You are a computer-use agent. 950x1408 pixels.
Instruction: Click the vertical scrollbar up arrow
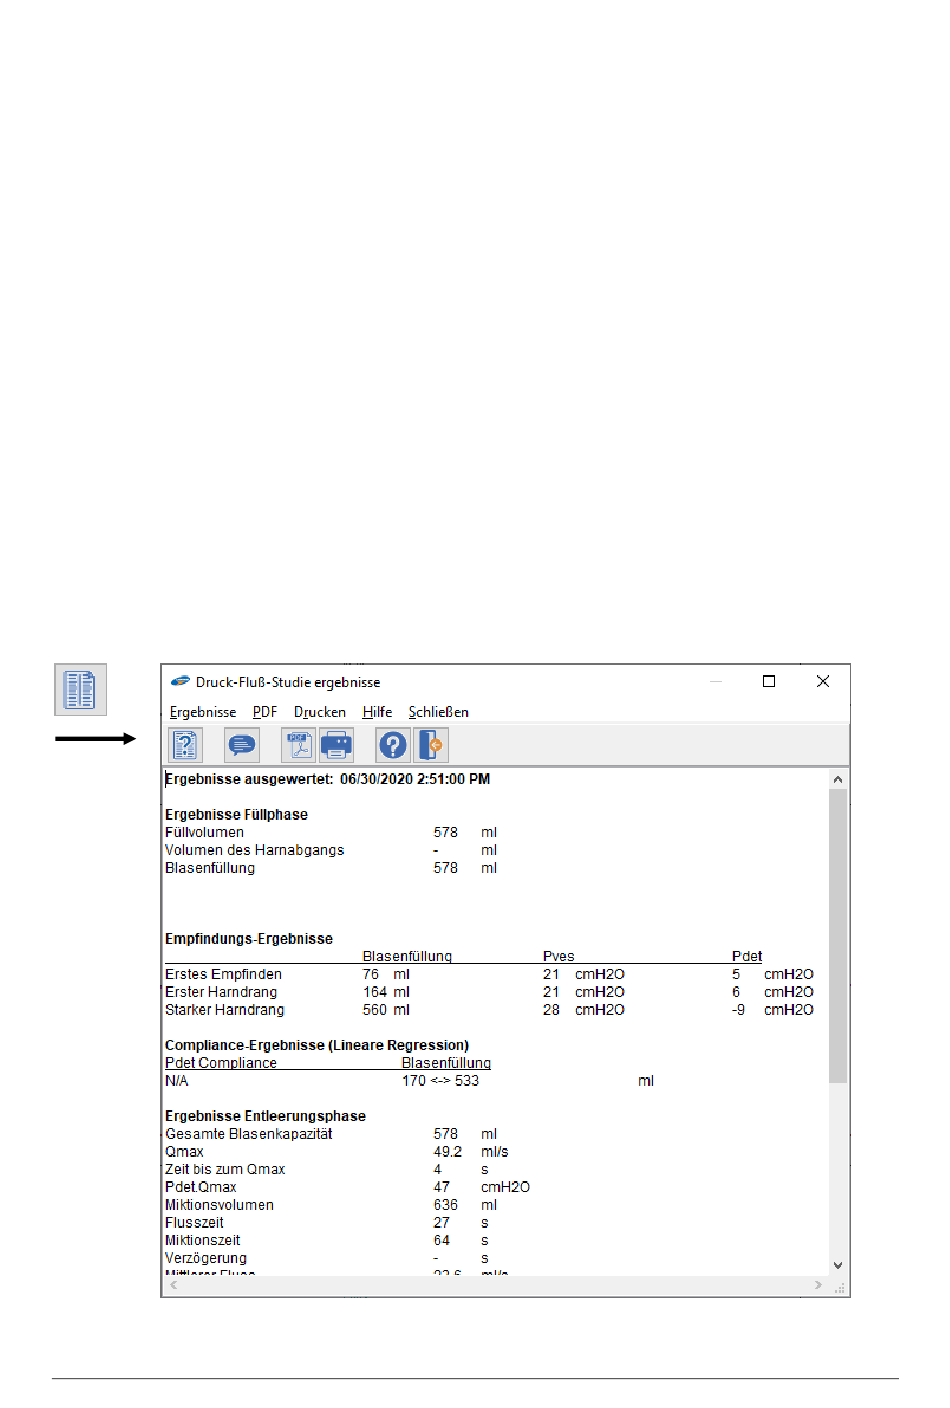click(838, 779)
